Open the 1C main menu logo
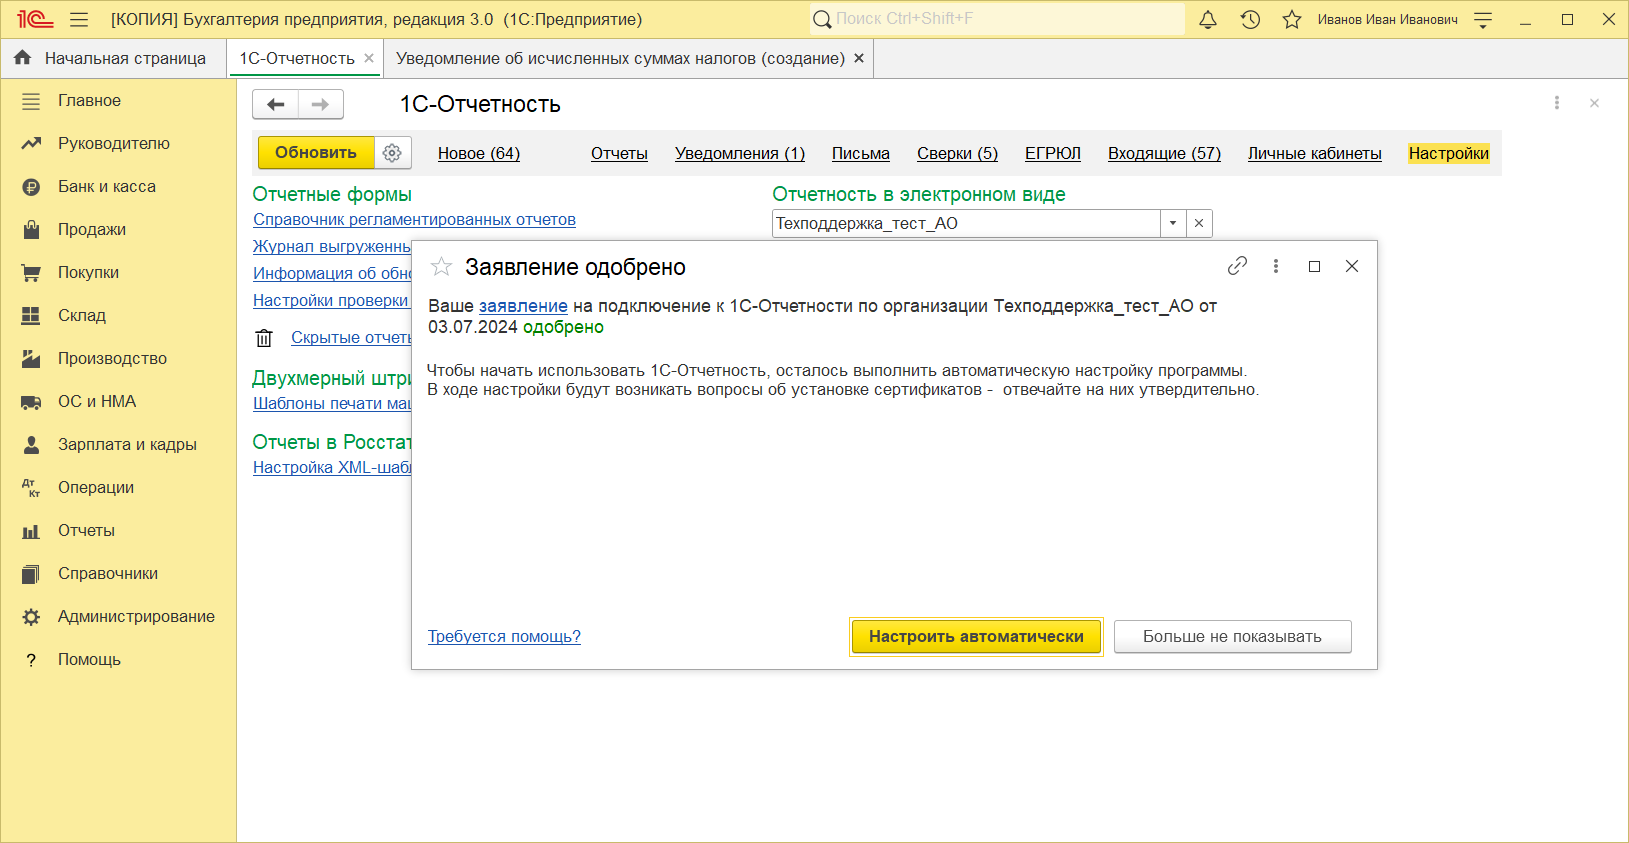 click(35, 19)
